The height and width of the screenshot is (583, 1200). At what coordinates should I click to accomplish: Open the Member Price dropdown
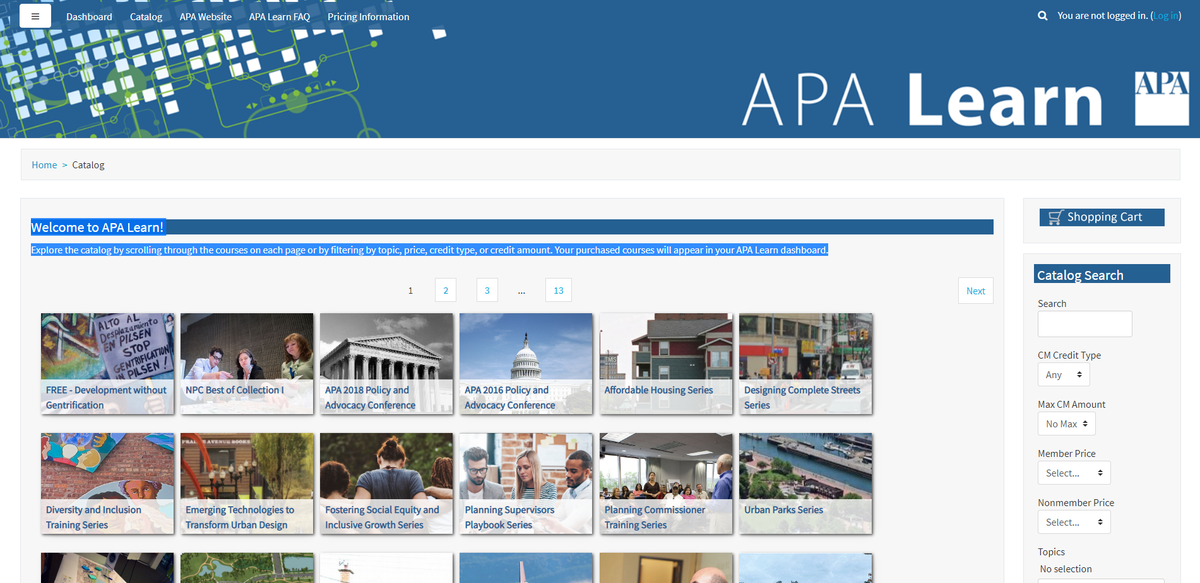[1074, 473]
